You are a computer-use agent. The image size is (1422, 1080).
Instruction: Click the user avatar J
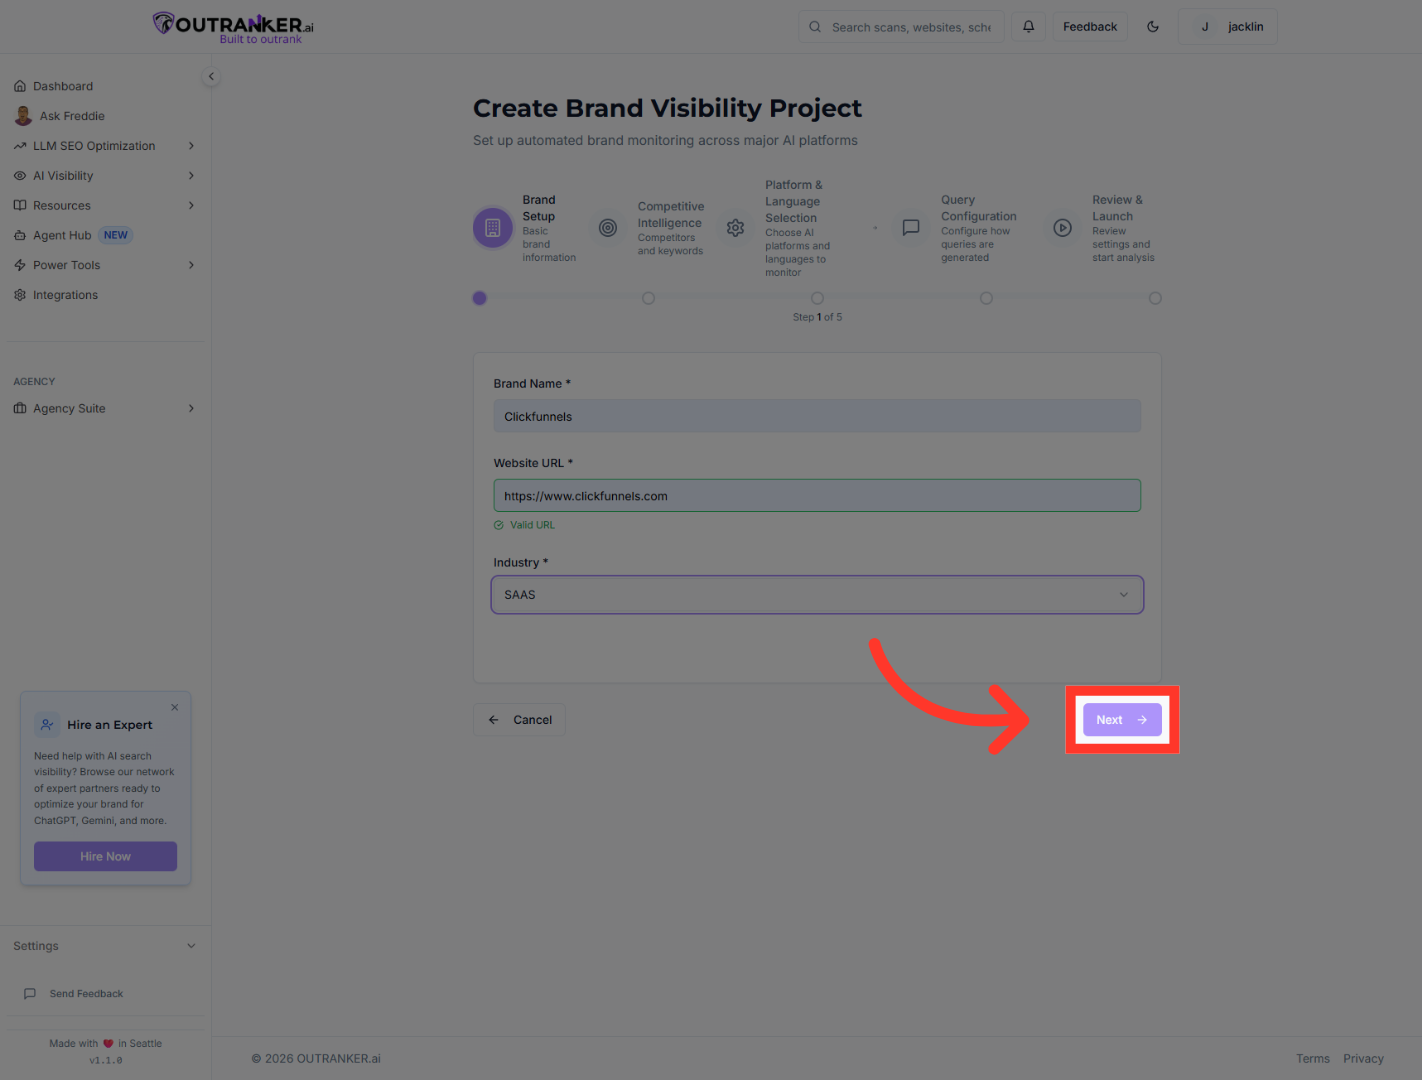[x=1205, y=27]
